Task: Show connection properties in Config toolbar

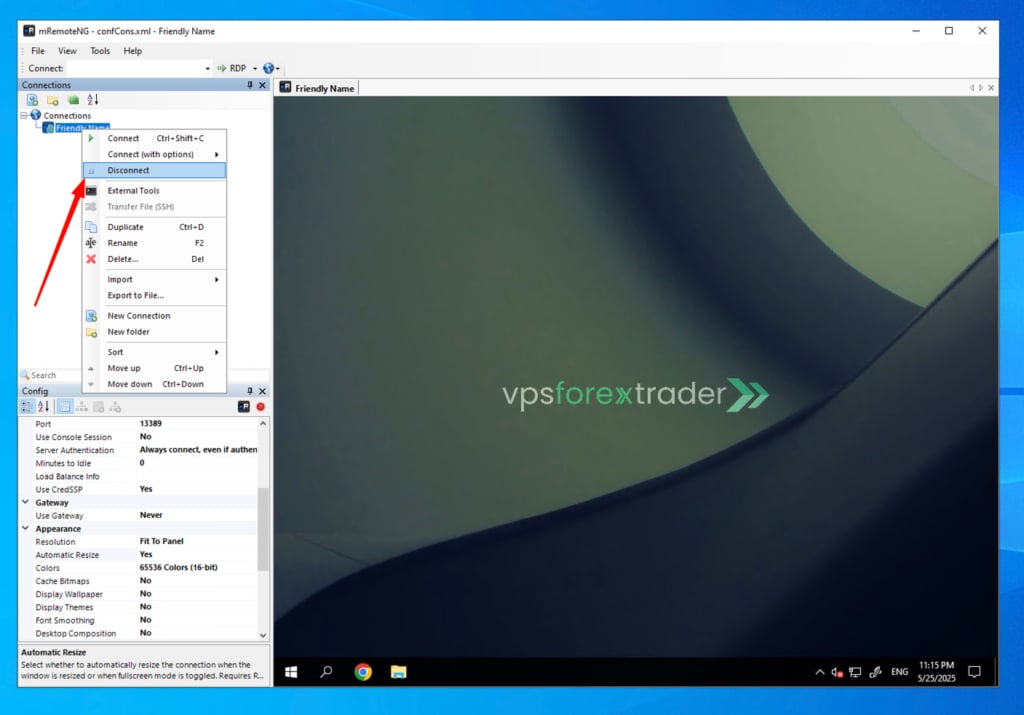Action: click(65, 407)
